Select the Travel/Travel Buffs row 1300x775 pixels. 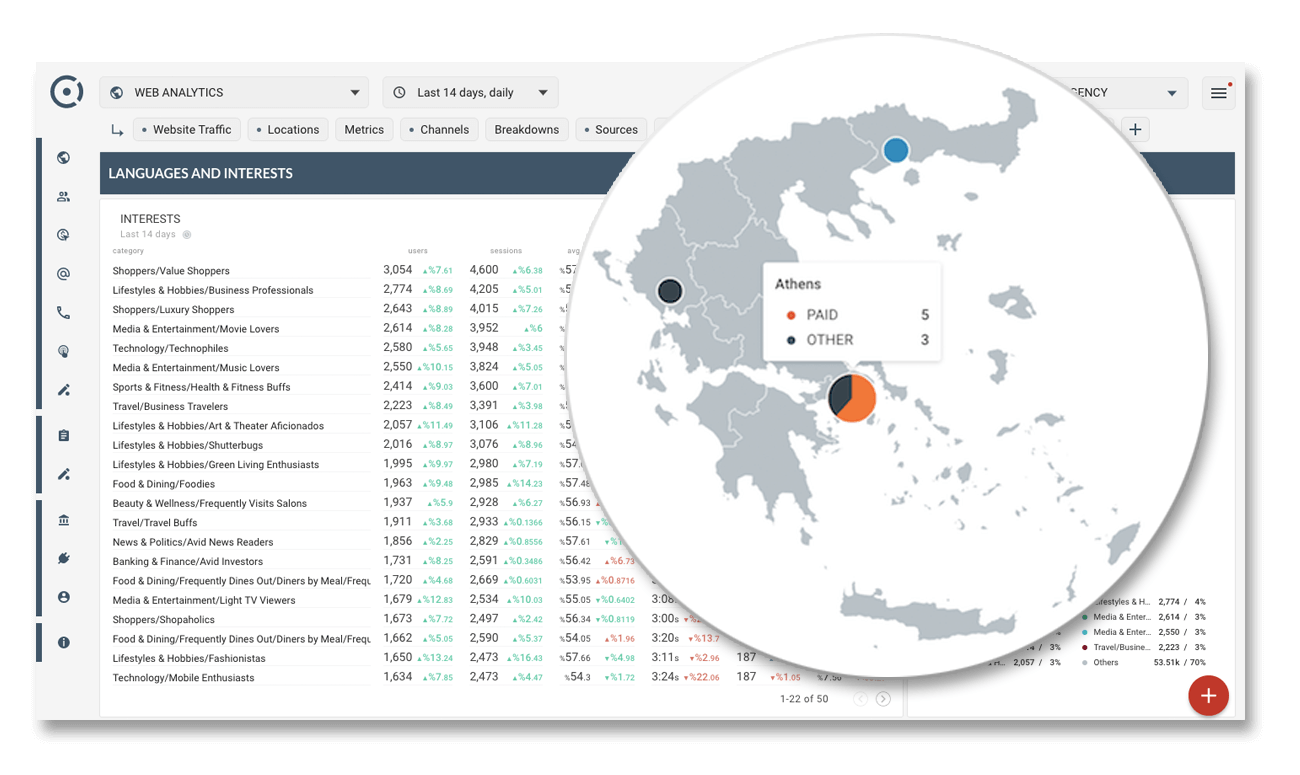pyautogui.click(x=155, y=523)
